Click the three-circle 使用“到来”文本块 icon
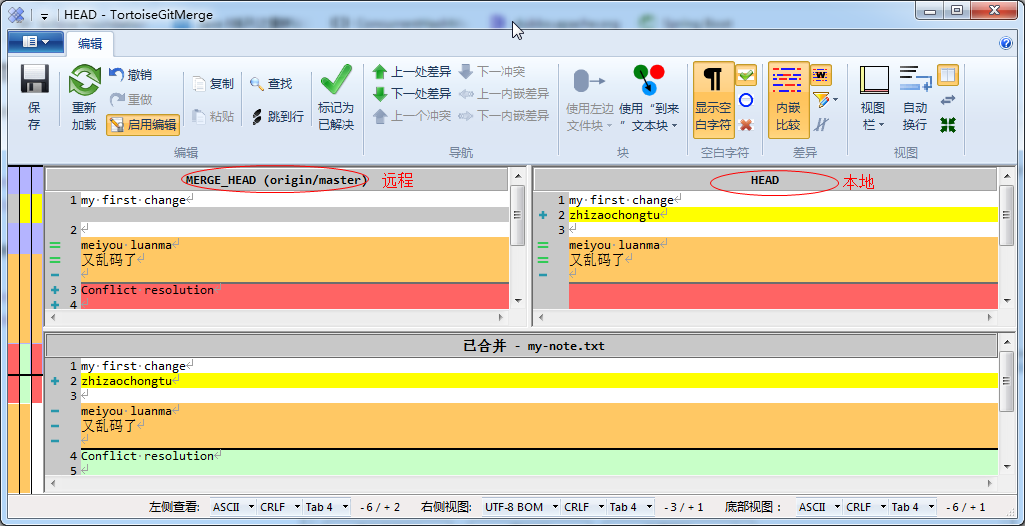Viewport: 1025px width, 526px height. pyautogui.click(x=648, y=81)
